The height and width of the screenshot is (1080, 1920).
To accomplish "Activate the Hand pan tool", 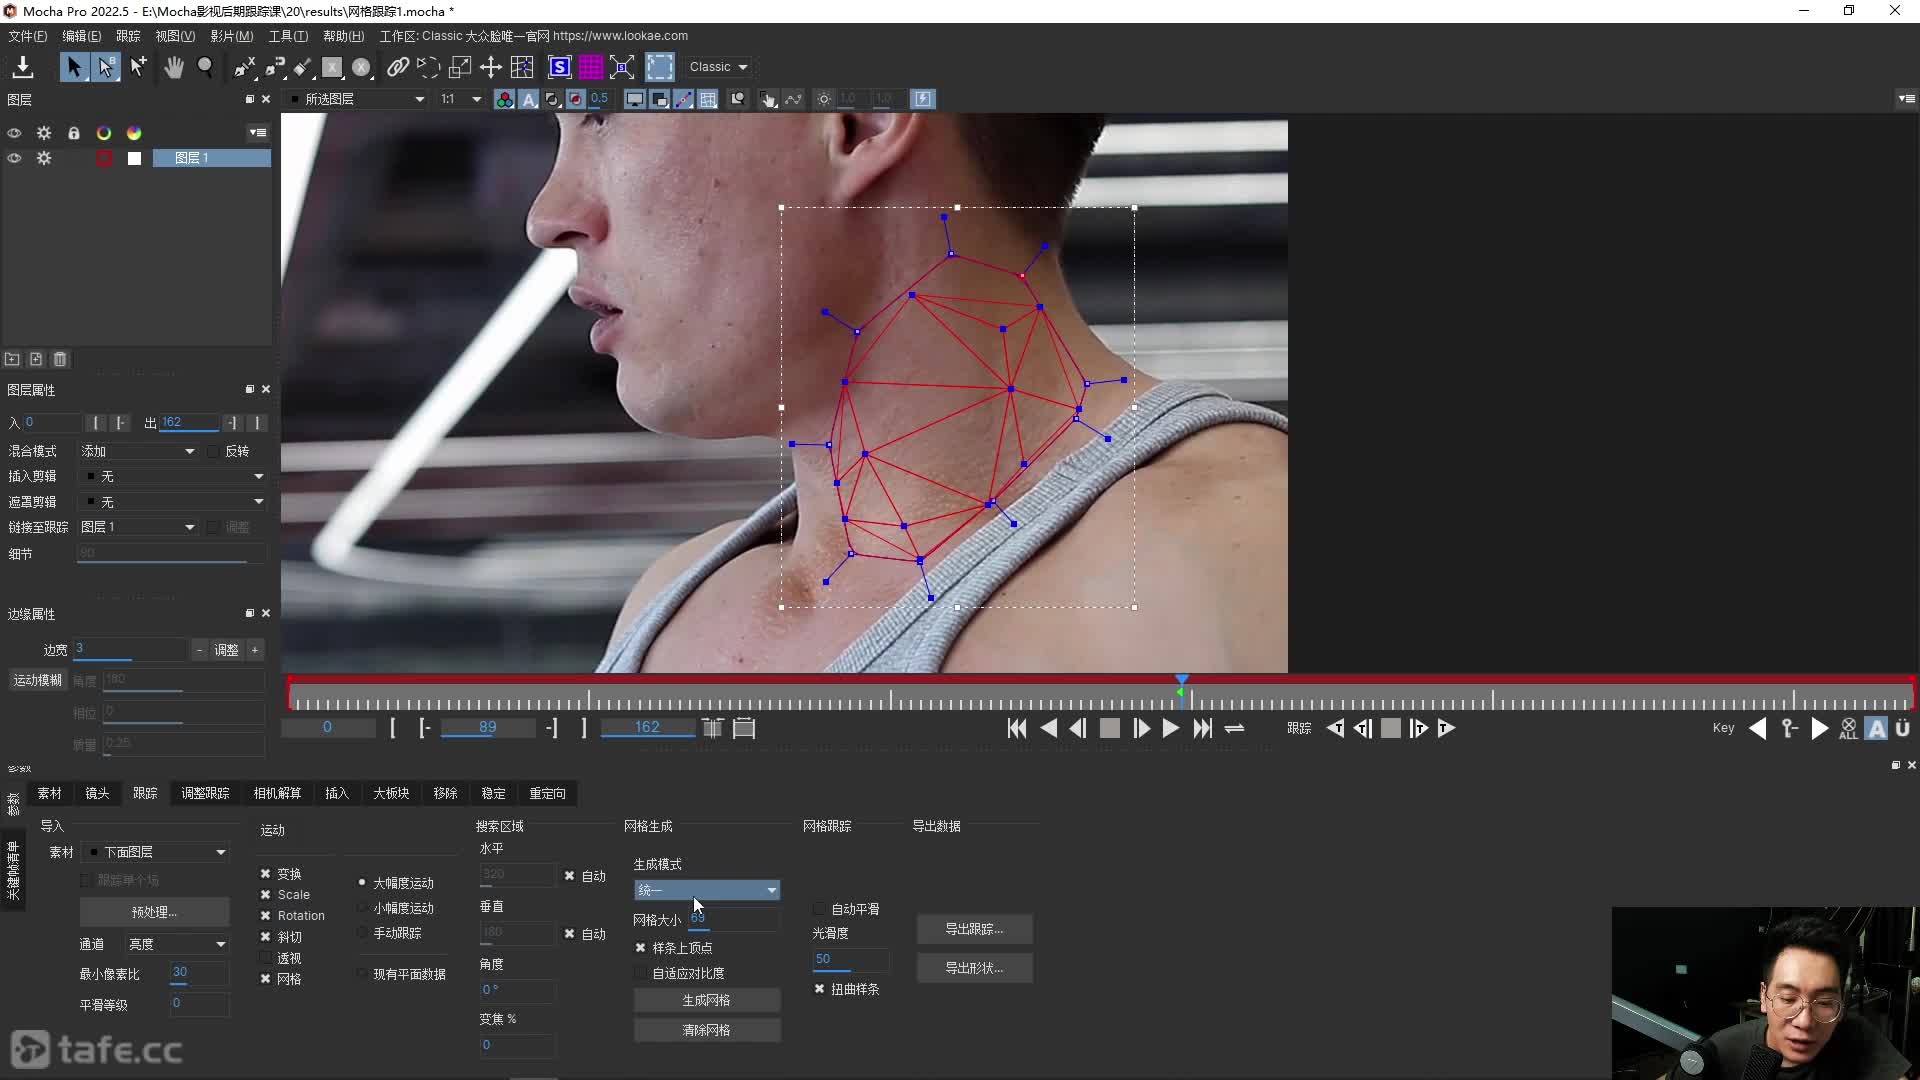I will [x=174, y=67].
